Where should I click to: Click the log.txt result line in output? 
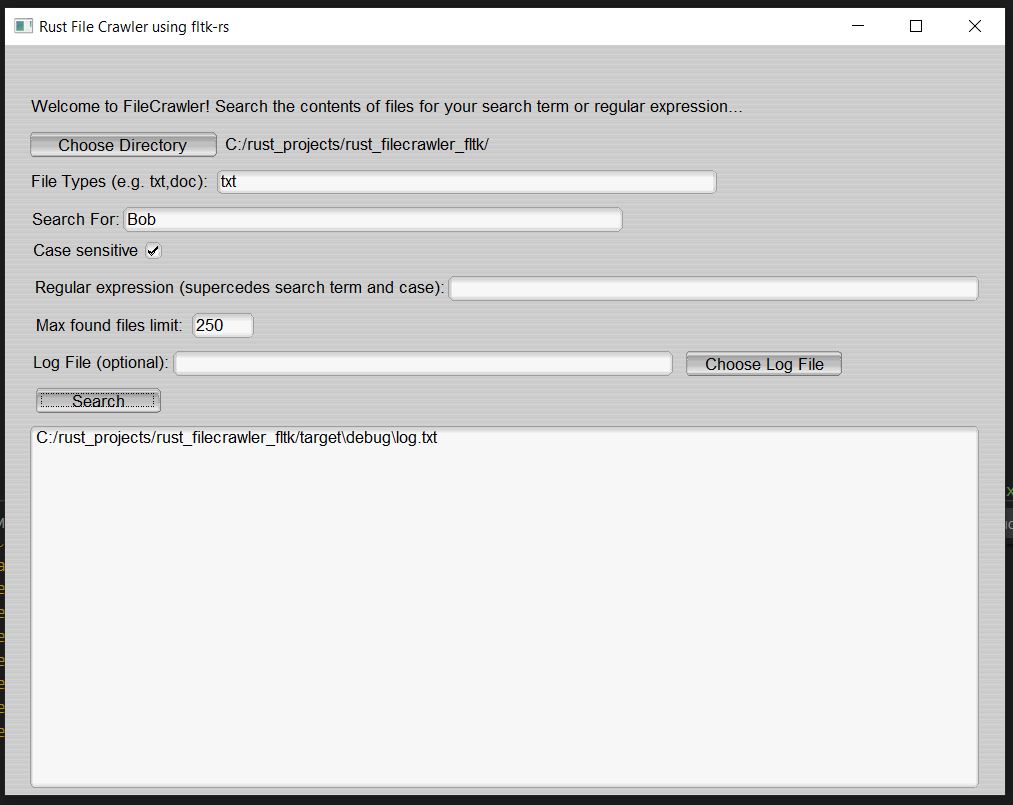[x=236, y=438]
